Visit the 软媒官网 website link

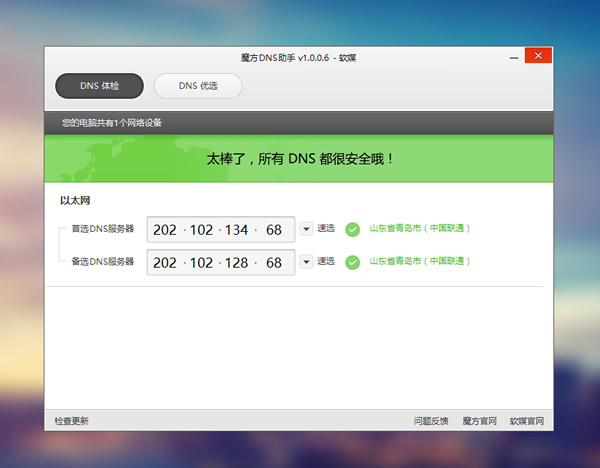[x=526, y=421]
